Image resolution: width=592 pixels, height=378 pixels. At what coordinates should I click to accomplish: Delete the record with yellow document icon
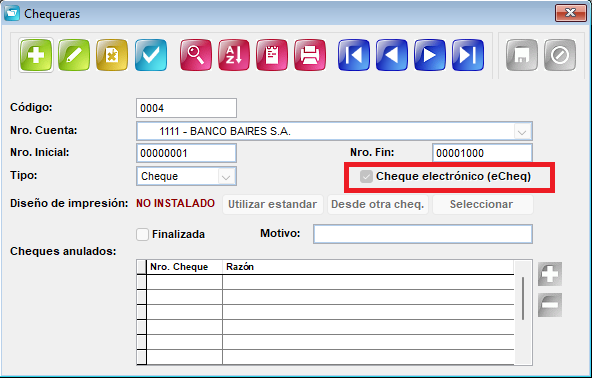112,55
